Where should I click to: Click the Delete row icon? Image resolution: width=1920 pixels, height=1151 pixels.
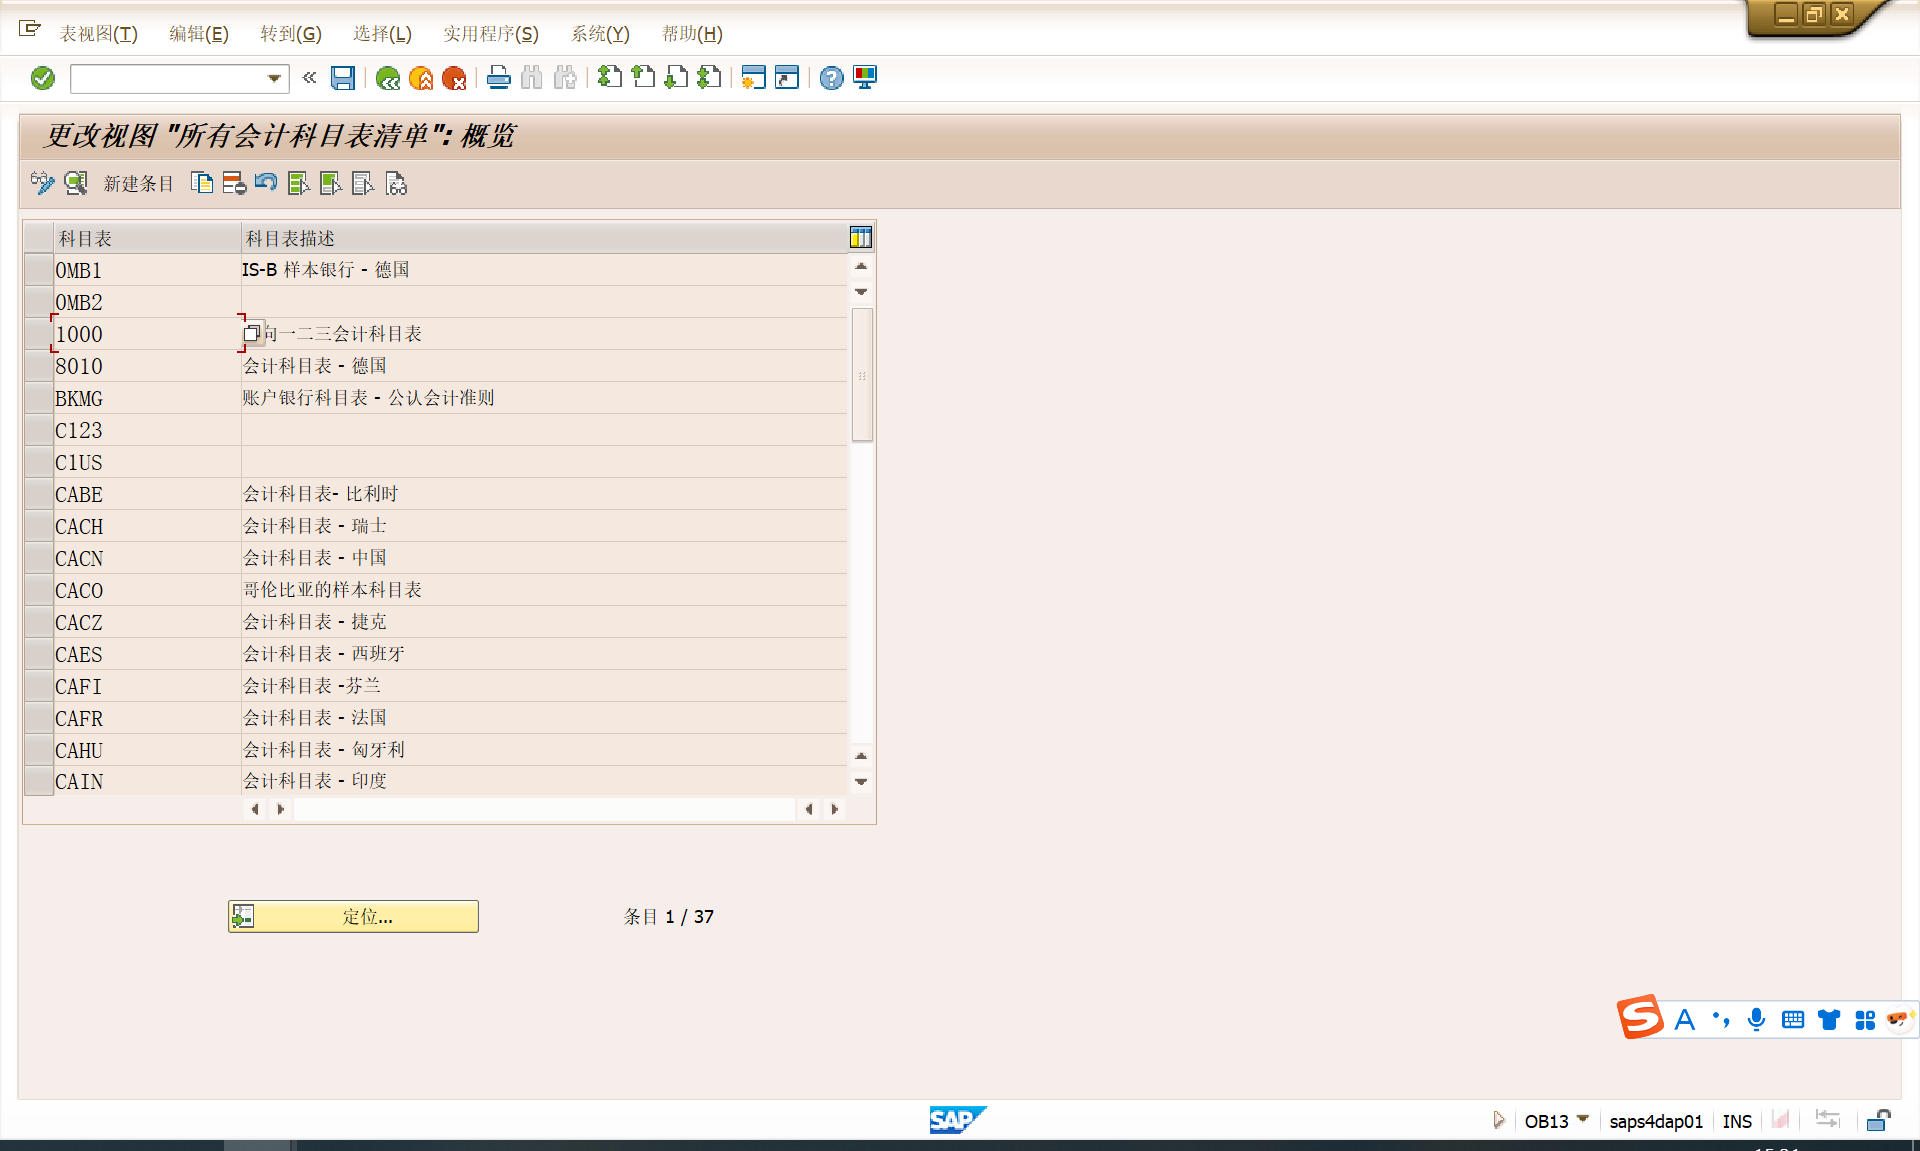coord(234,183)
